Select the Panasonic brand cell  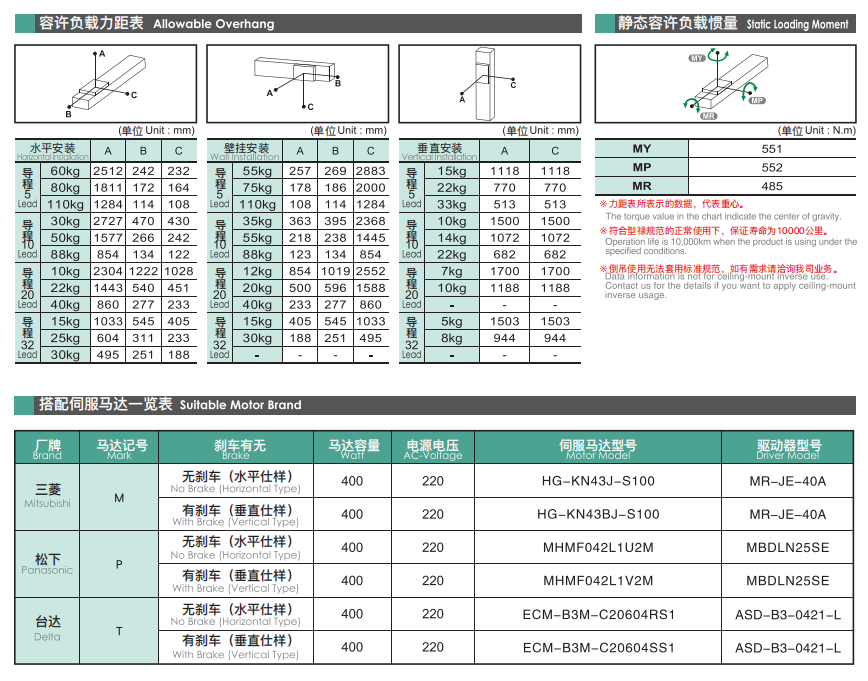[47, 564]
